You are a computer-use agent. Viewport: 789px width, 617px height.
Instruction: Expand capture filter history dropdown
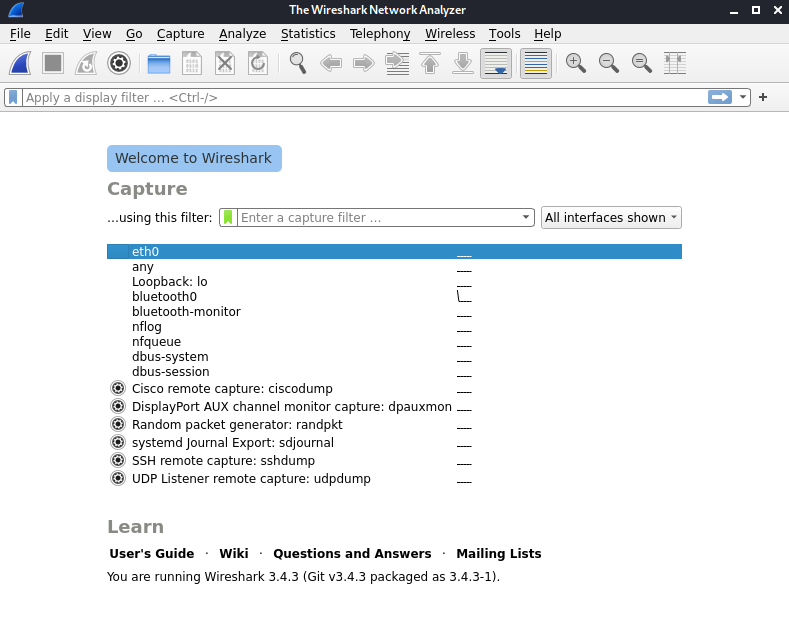[x=526, y=217]
